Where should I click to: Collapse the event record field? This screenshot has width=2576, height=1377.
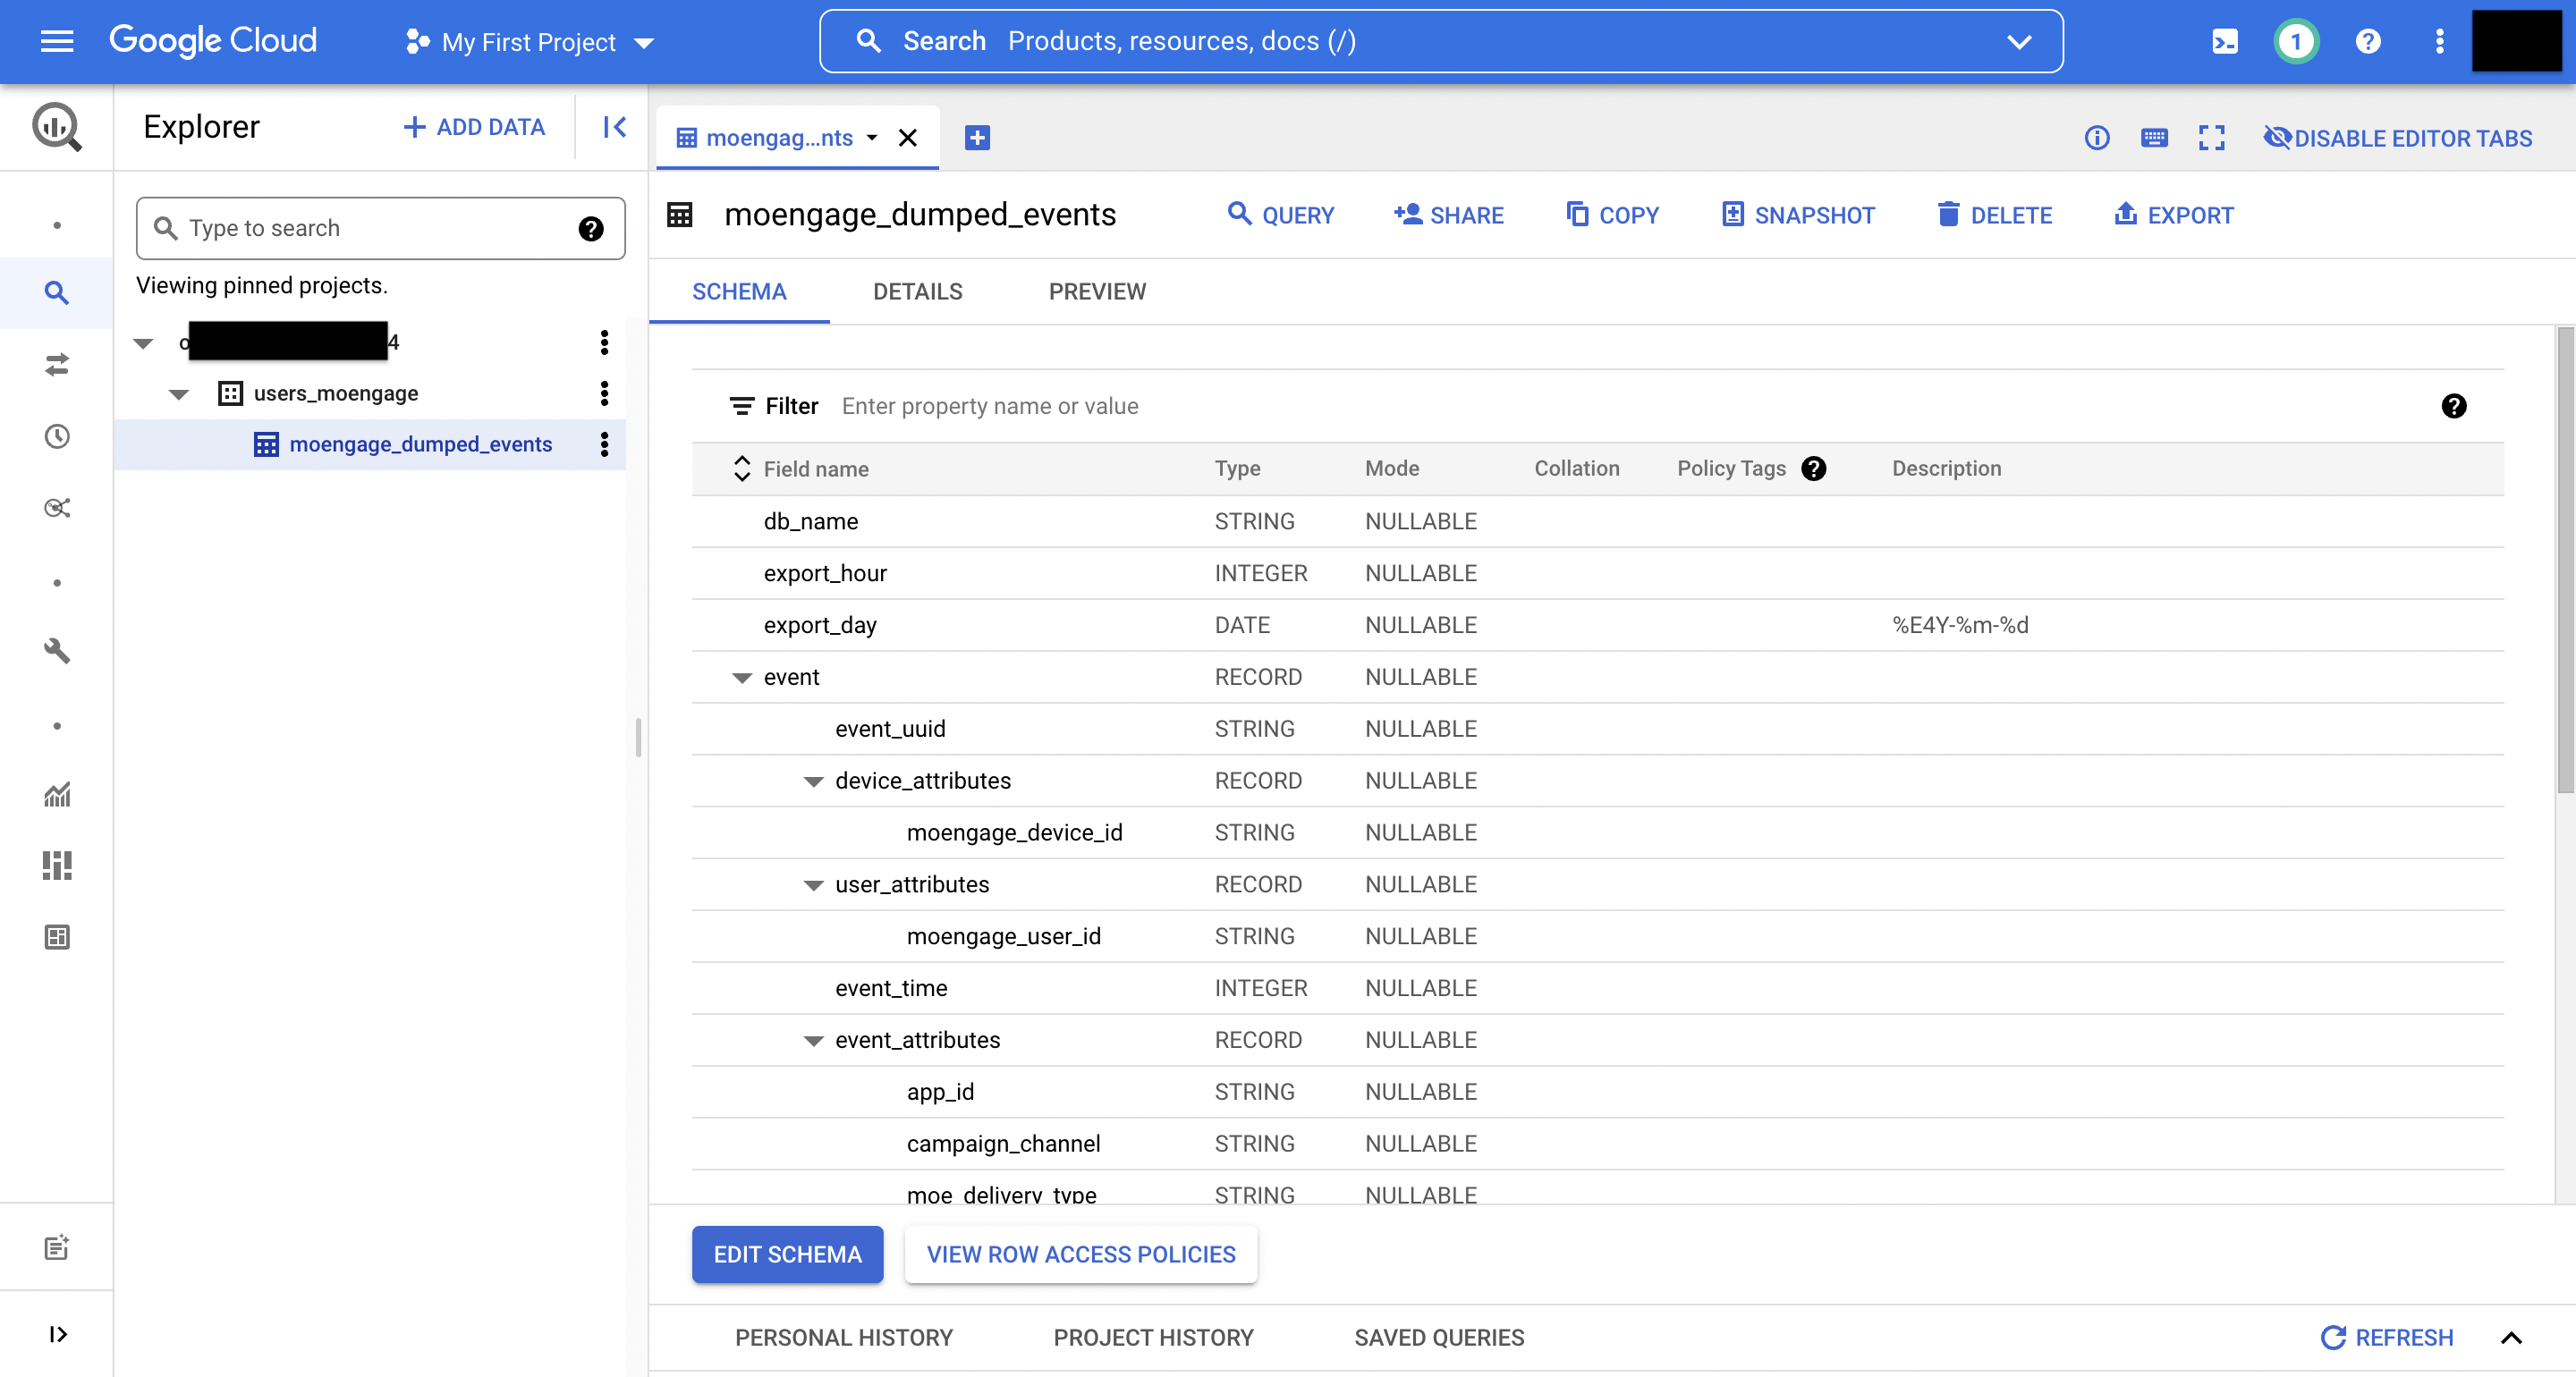tap(741, 678)
